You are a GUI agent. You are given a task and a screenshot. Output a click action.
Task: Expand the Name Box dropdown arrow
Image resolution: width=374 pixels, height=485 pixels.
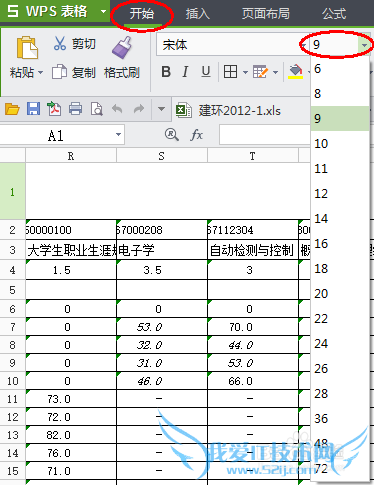(118, 135)
